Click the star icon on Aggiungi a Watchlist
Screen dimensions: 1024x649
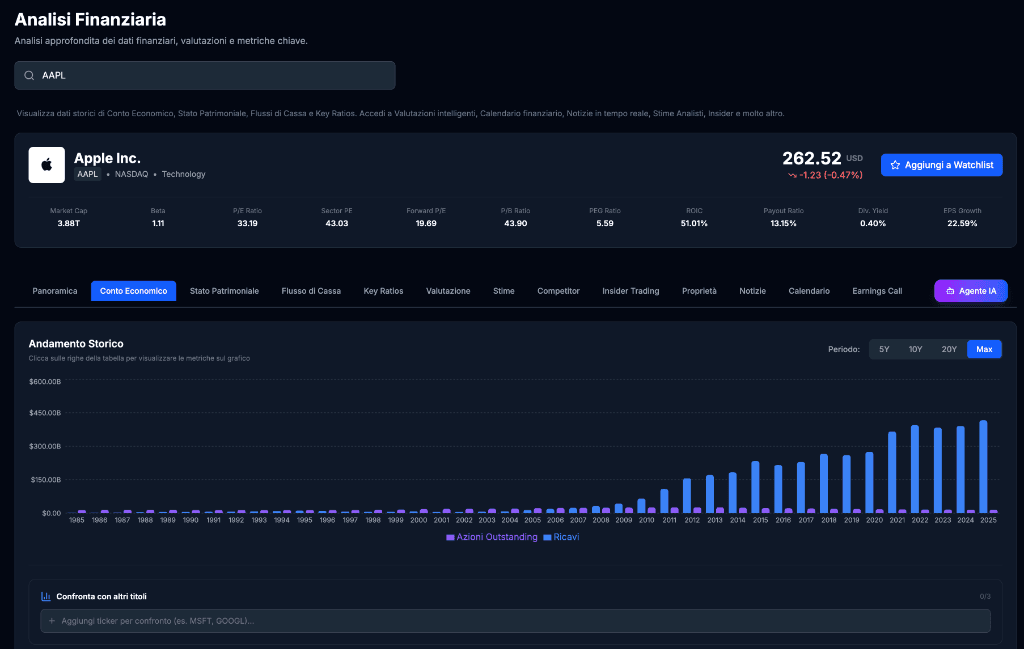click(896, 165)
